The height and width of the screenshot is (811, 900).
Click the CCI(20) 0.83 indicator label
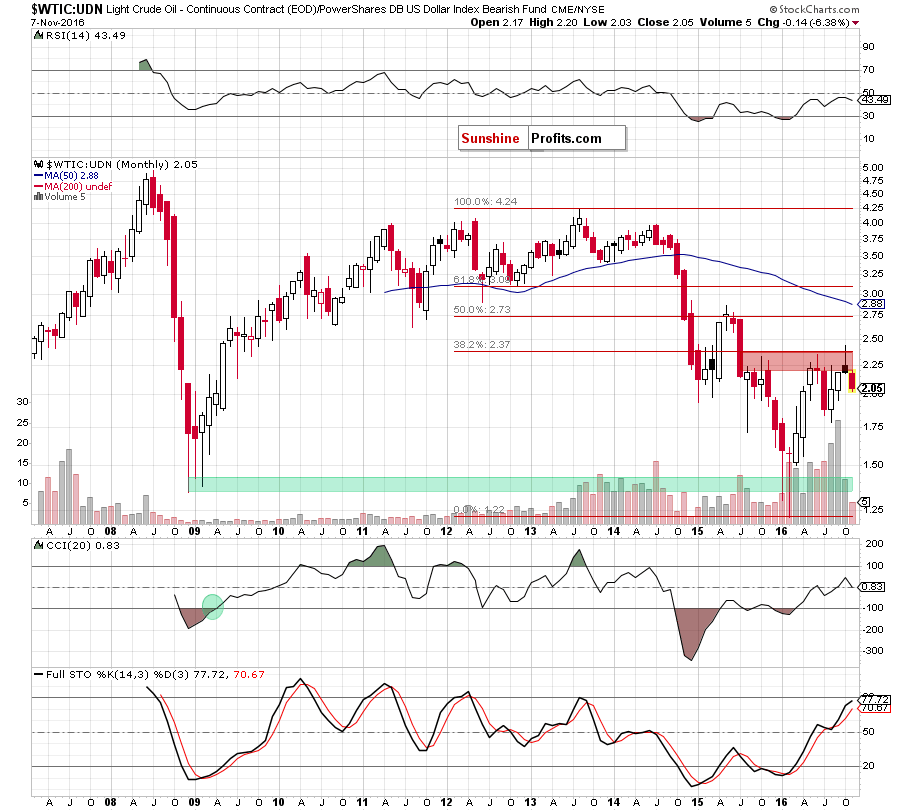tap(83, 545)
